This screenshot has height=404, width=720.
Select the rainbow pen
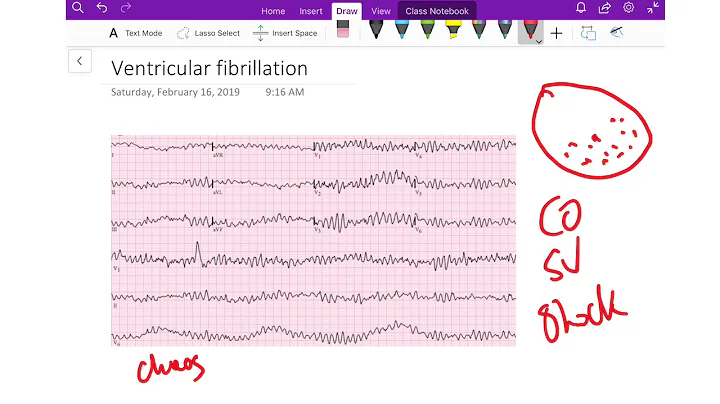pyautogui.click(x=479, y=29)
